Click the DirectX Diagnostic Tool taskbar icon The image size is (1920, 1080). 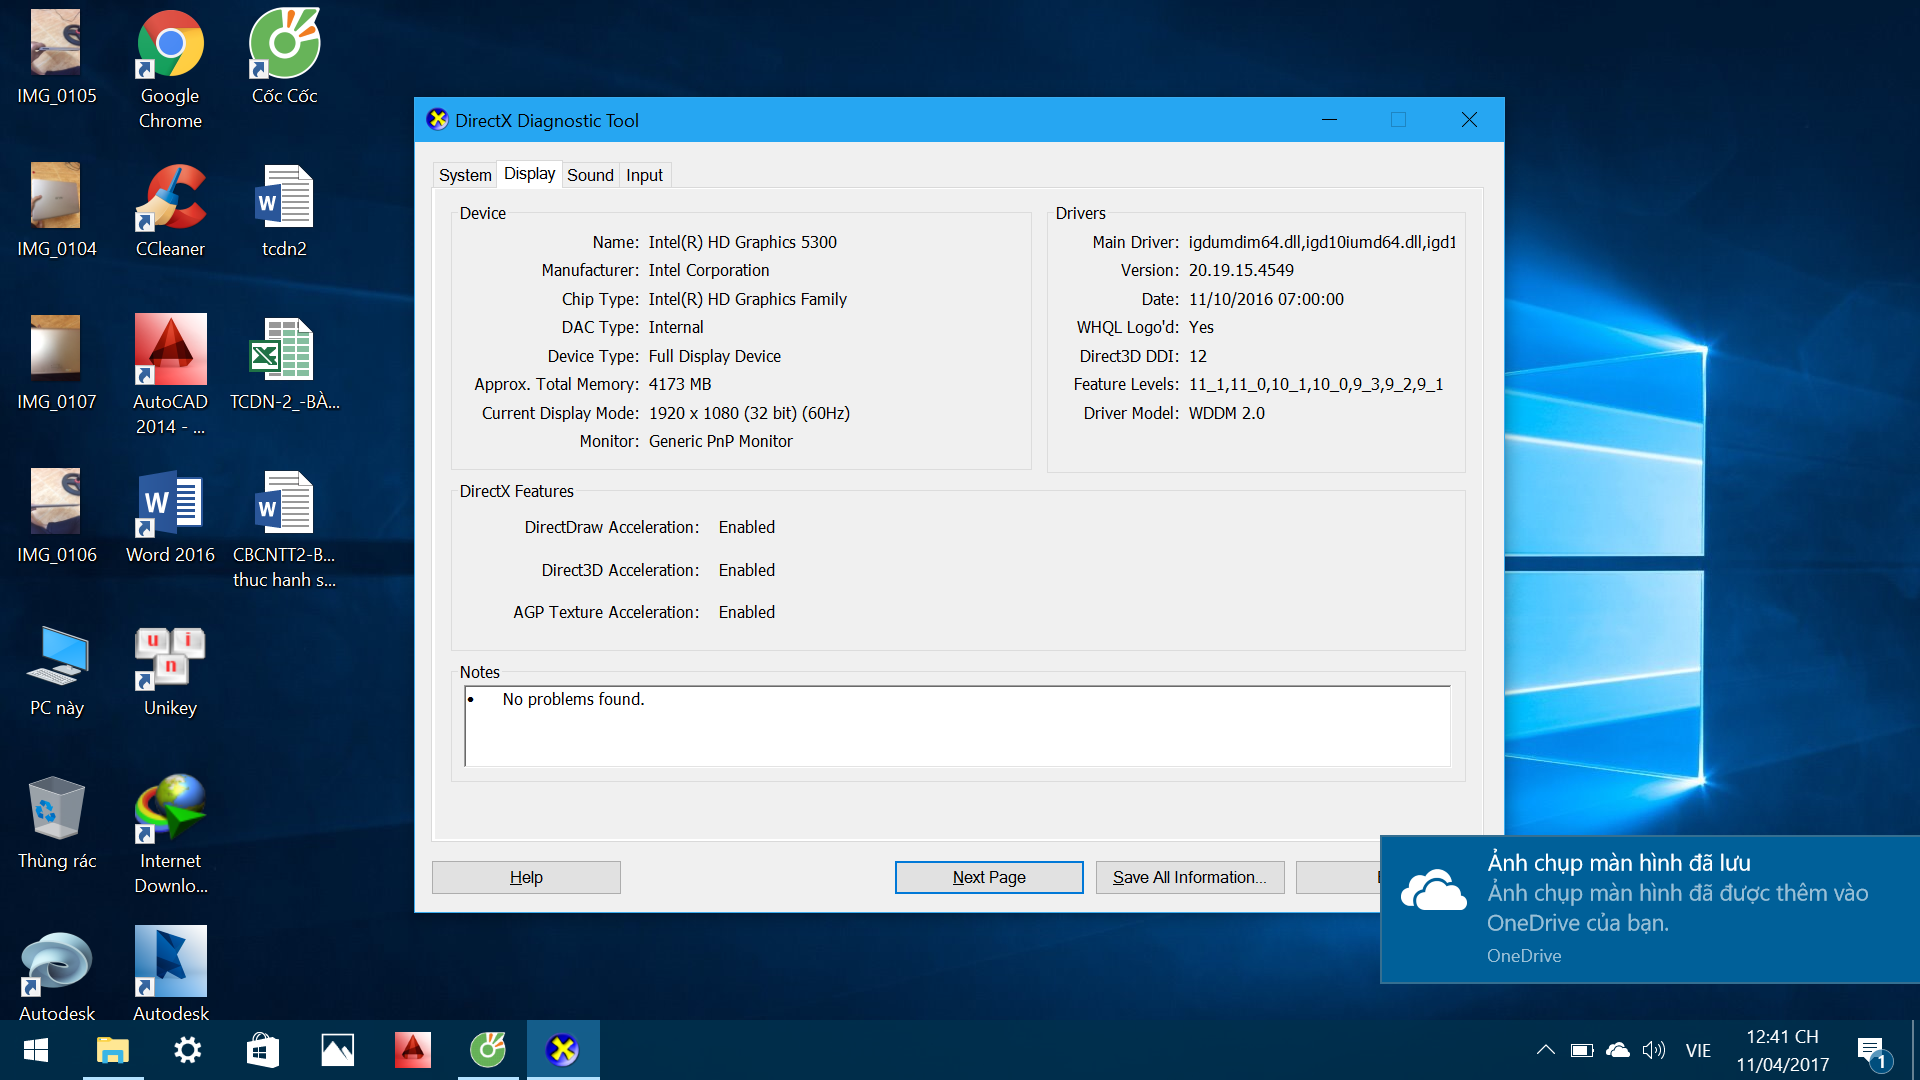(563, 1050)
